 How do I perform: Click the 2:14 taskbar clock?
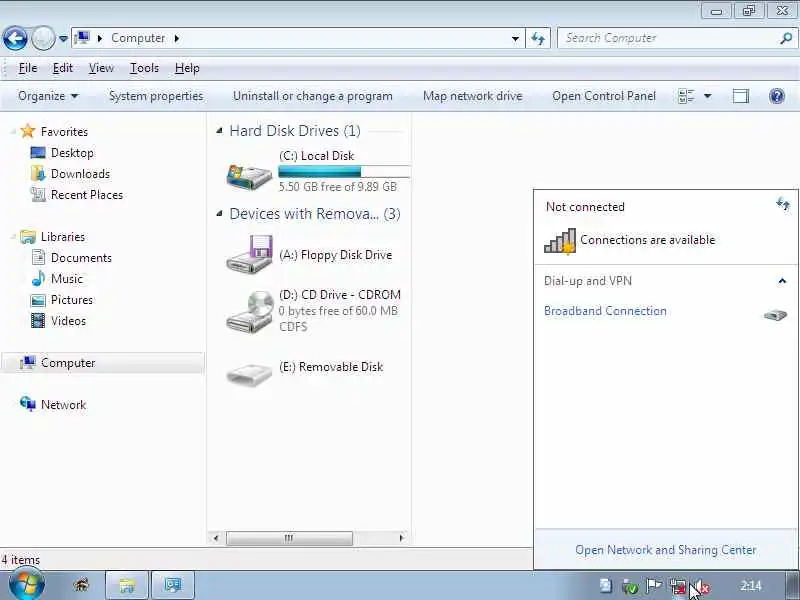coord(751,585)
